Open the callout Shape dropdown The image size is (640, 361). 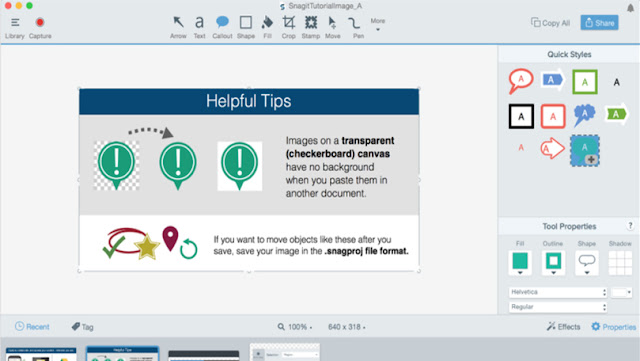(587, 263)
